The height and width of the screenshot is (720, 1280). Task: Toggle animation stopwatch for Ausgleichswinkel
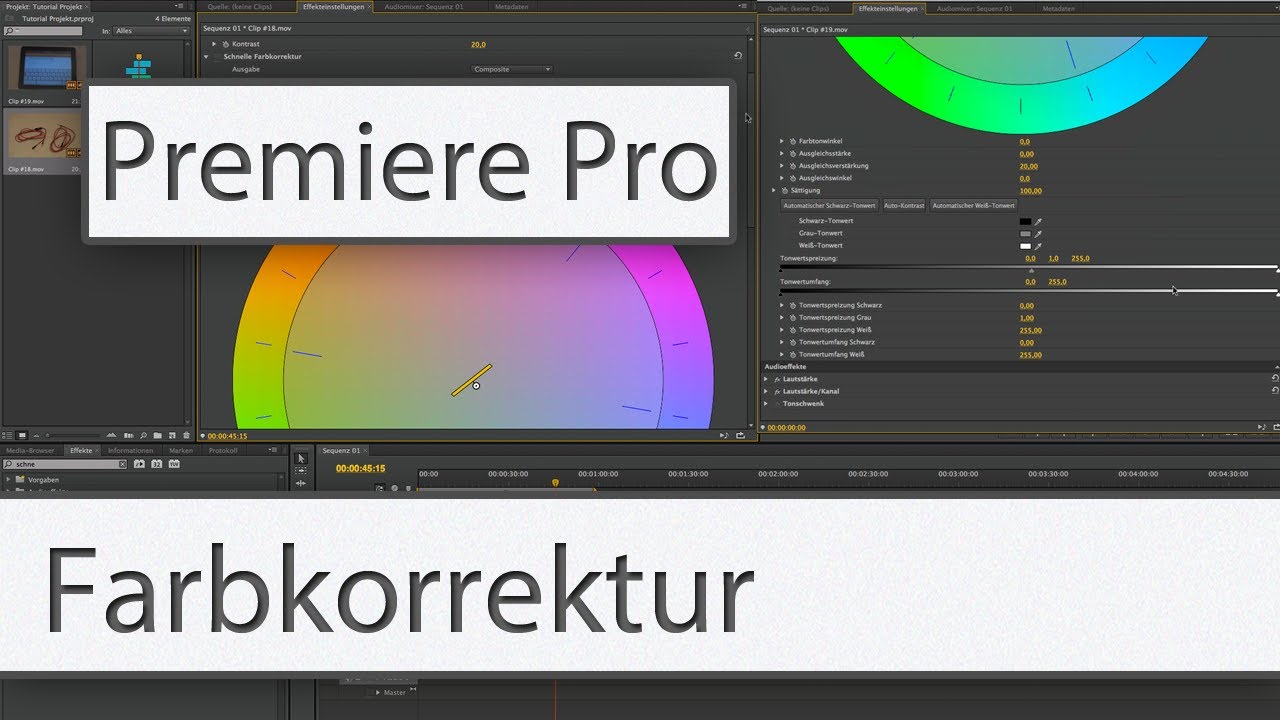(x=793, y=178)
